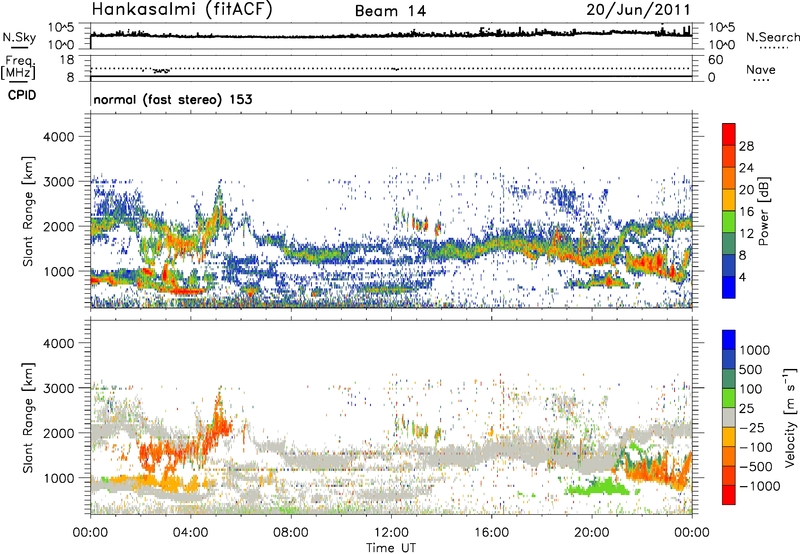Click the '100' Velocity colorbar value
Screen dimensions: 800x554
(x=751, y=389)
